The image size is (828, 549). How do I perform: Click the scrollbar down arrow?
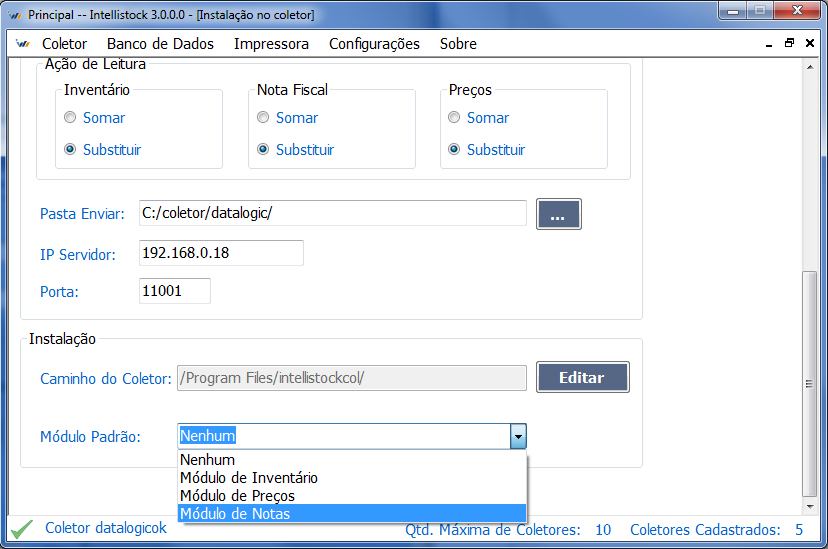(x=810, y=507)
